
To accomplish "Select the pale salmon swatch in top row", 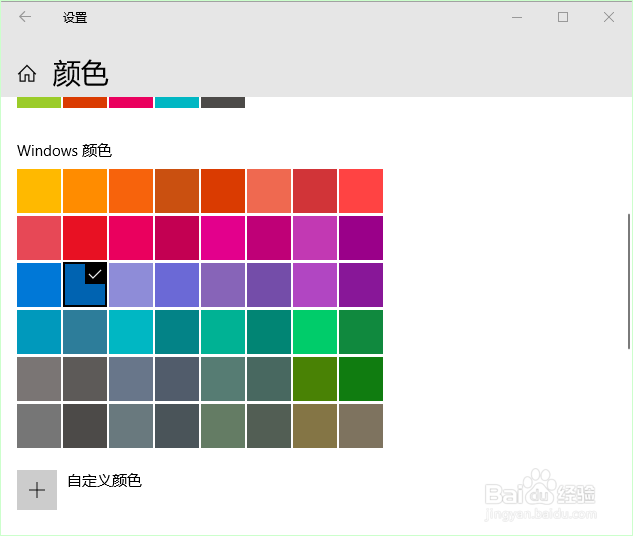I will pos(269,191).
